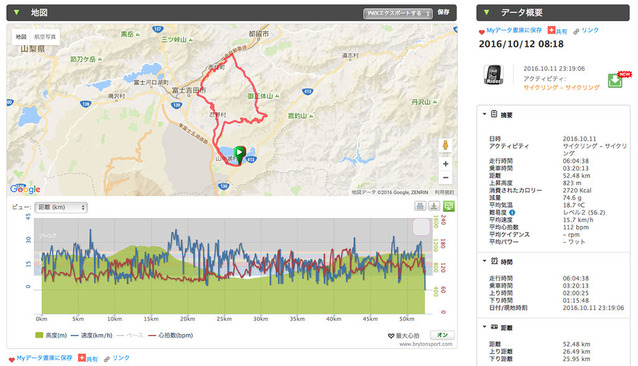Viewport: 638px width, 366px height.
Task: Click the green chart view icon
Action: point(449,206)
